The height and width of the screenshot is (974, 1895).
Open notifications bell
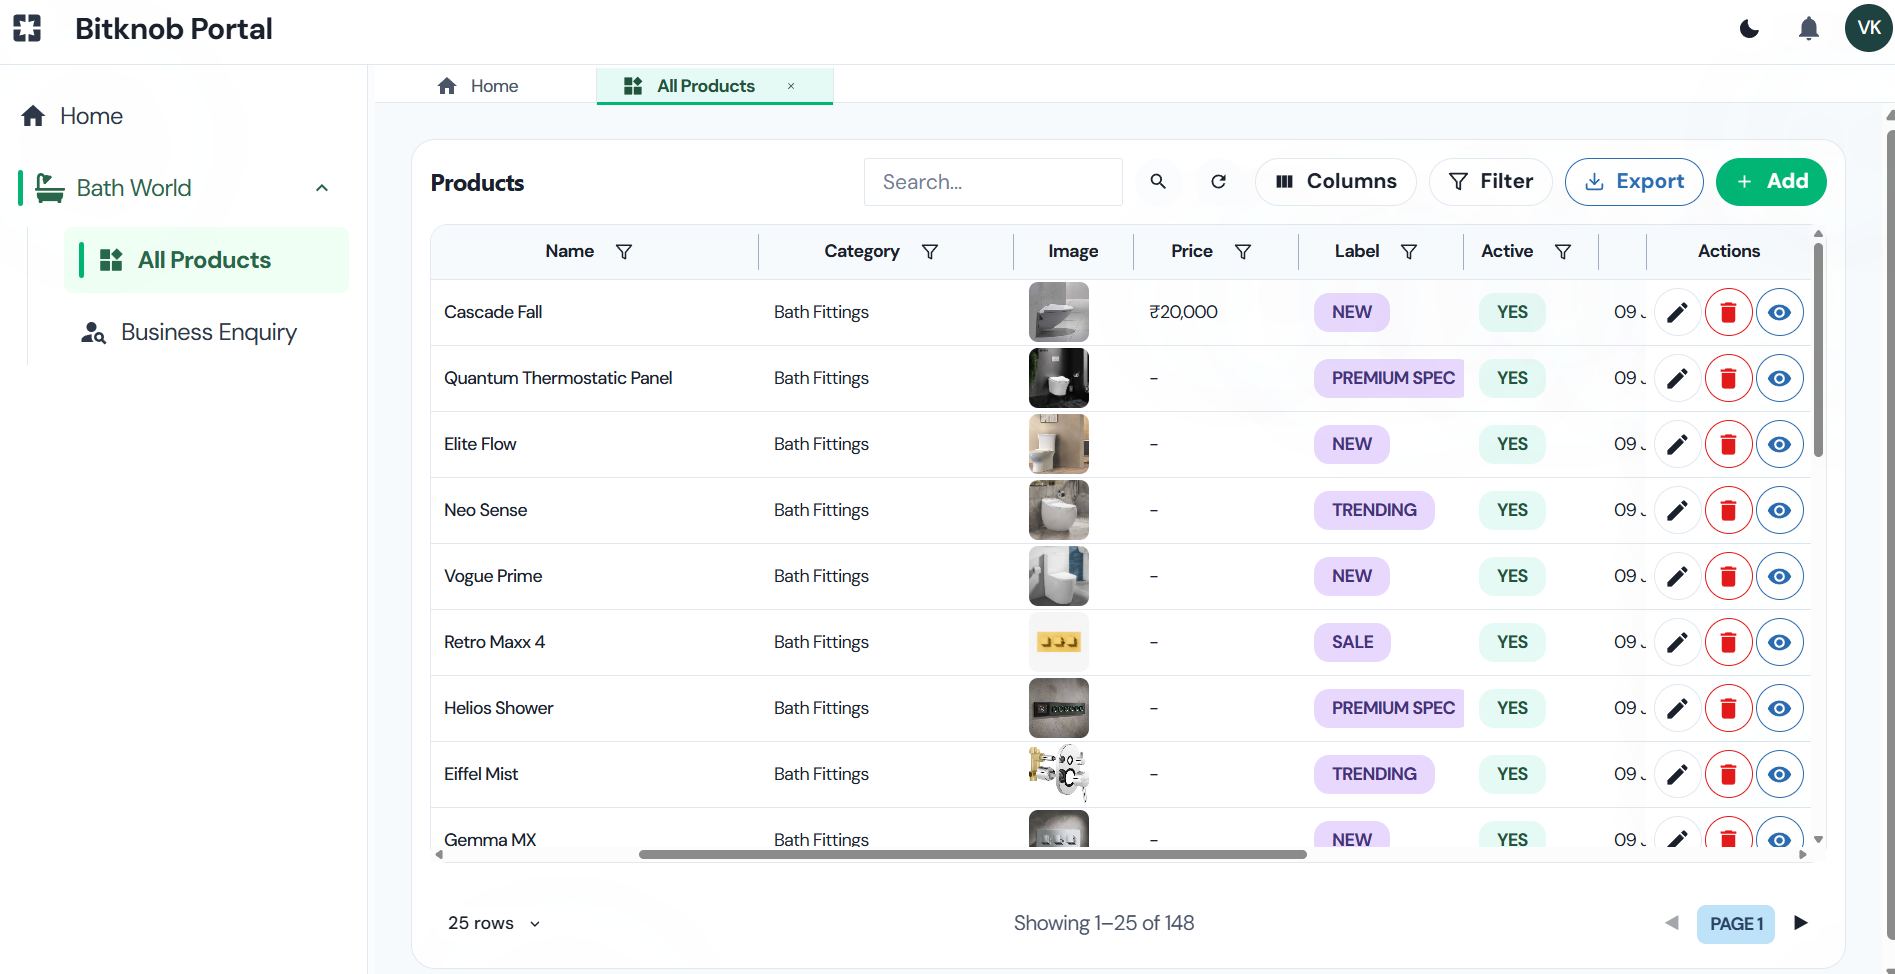(1809, 28)
